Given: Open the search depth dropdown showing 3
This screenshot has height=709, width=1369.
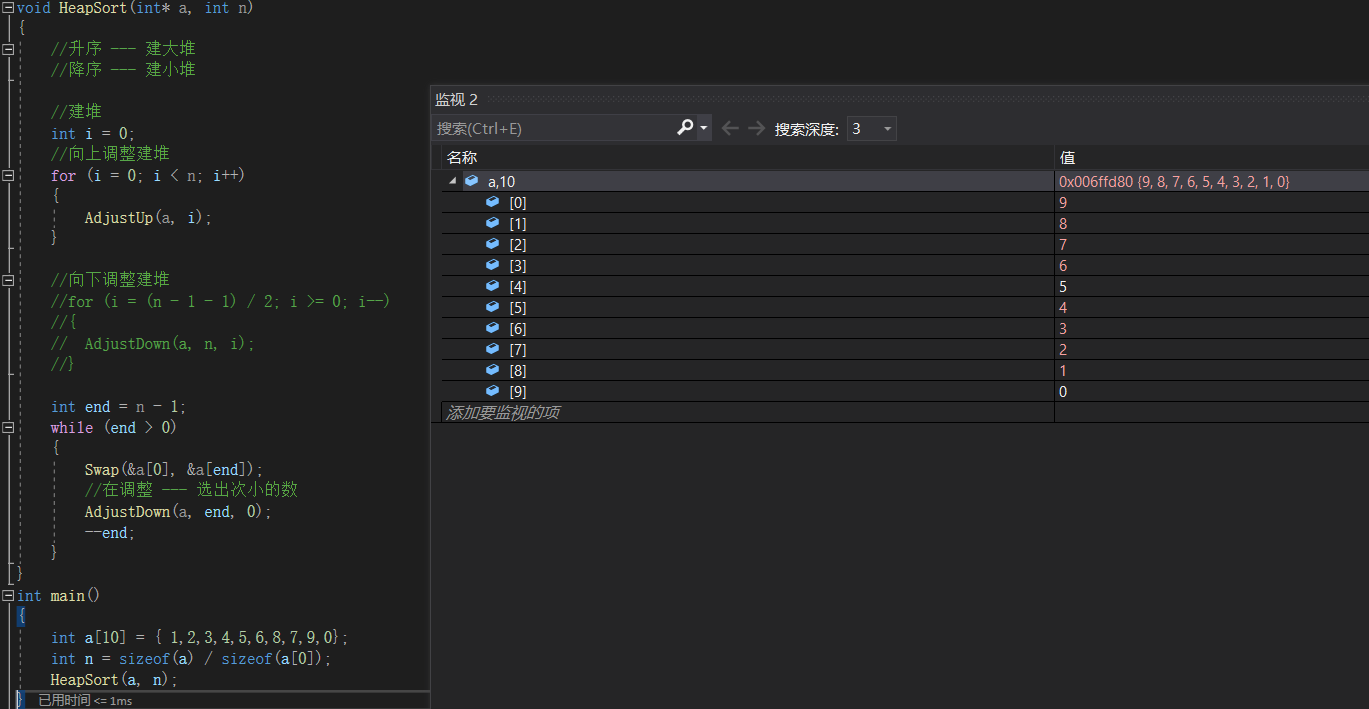Looking at the screenshot, I should [x=871, y=129].
